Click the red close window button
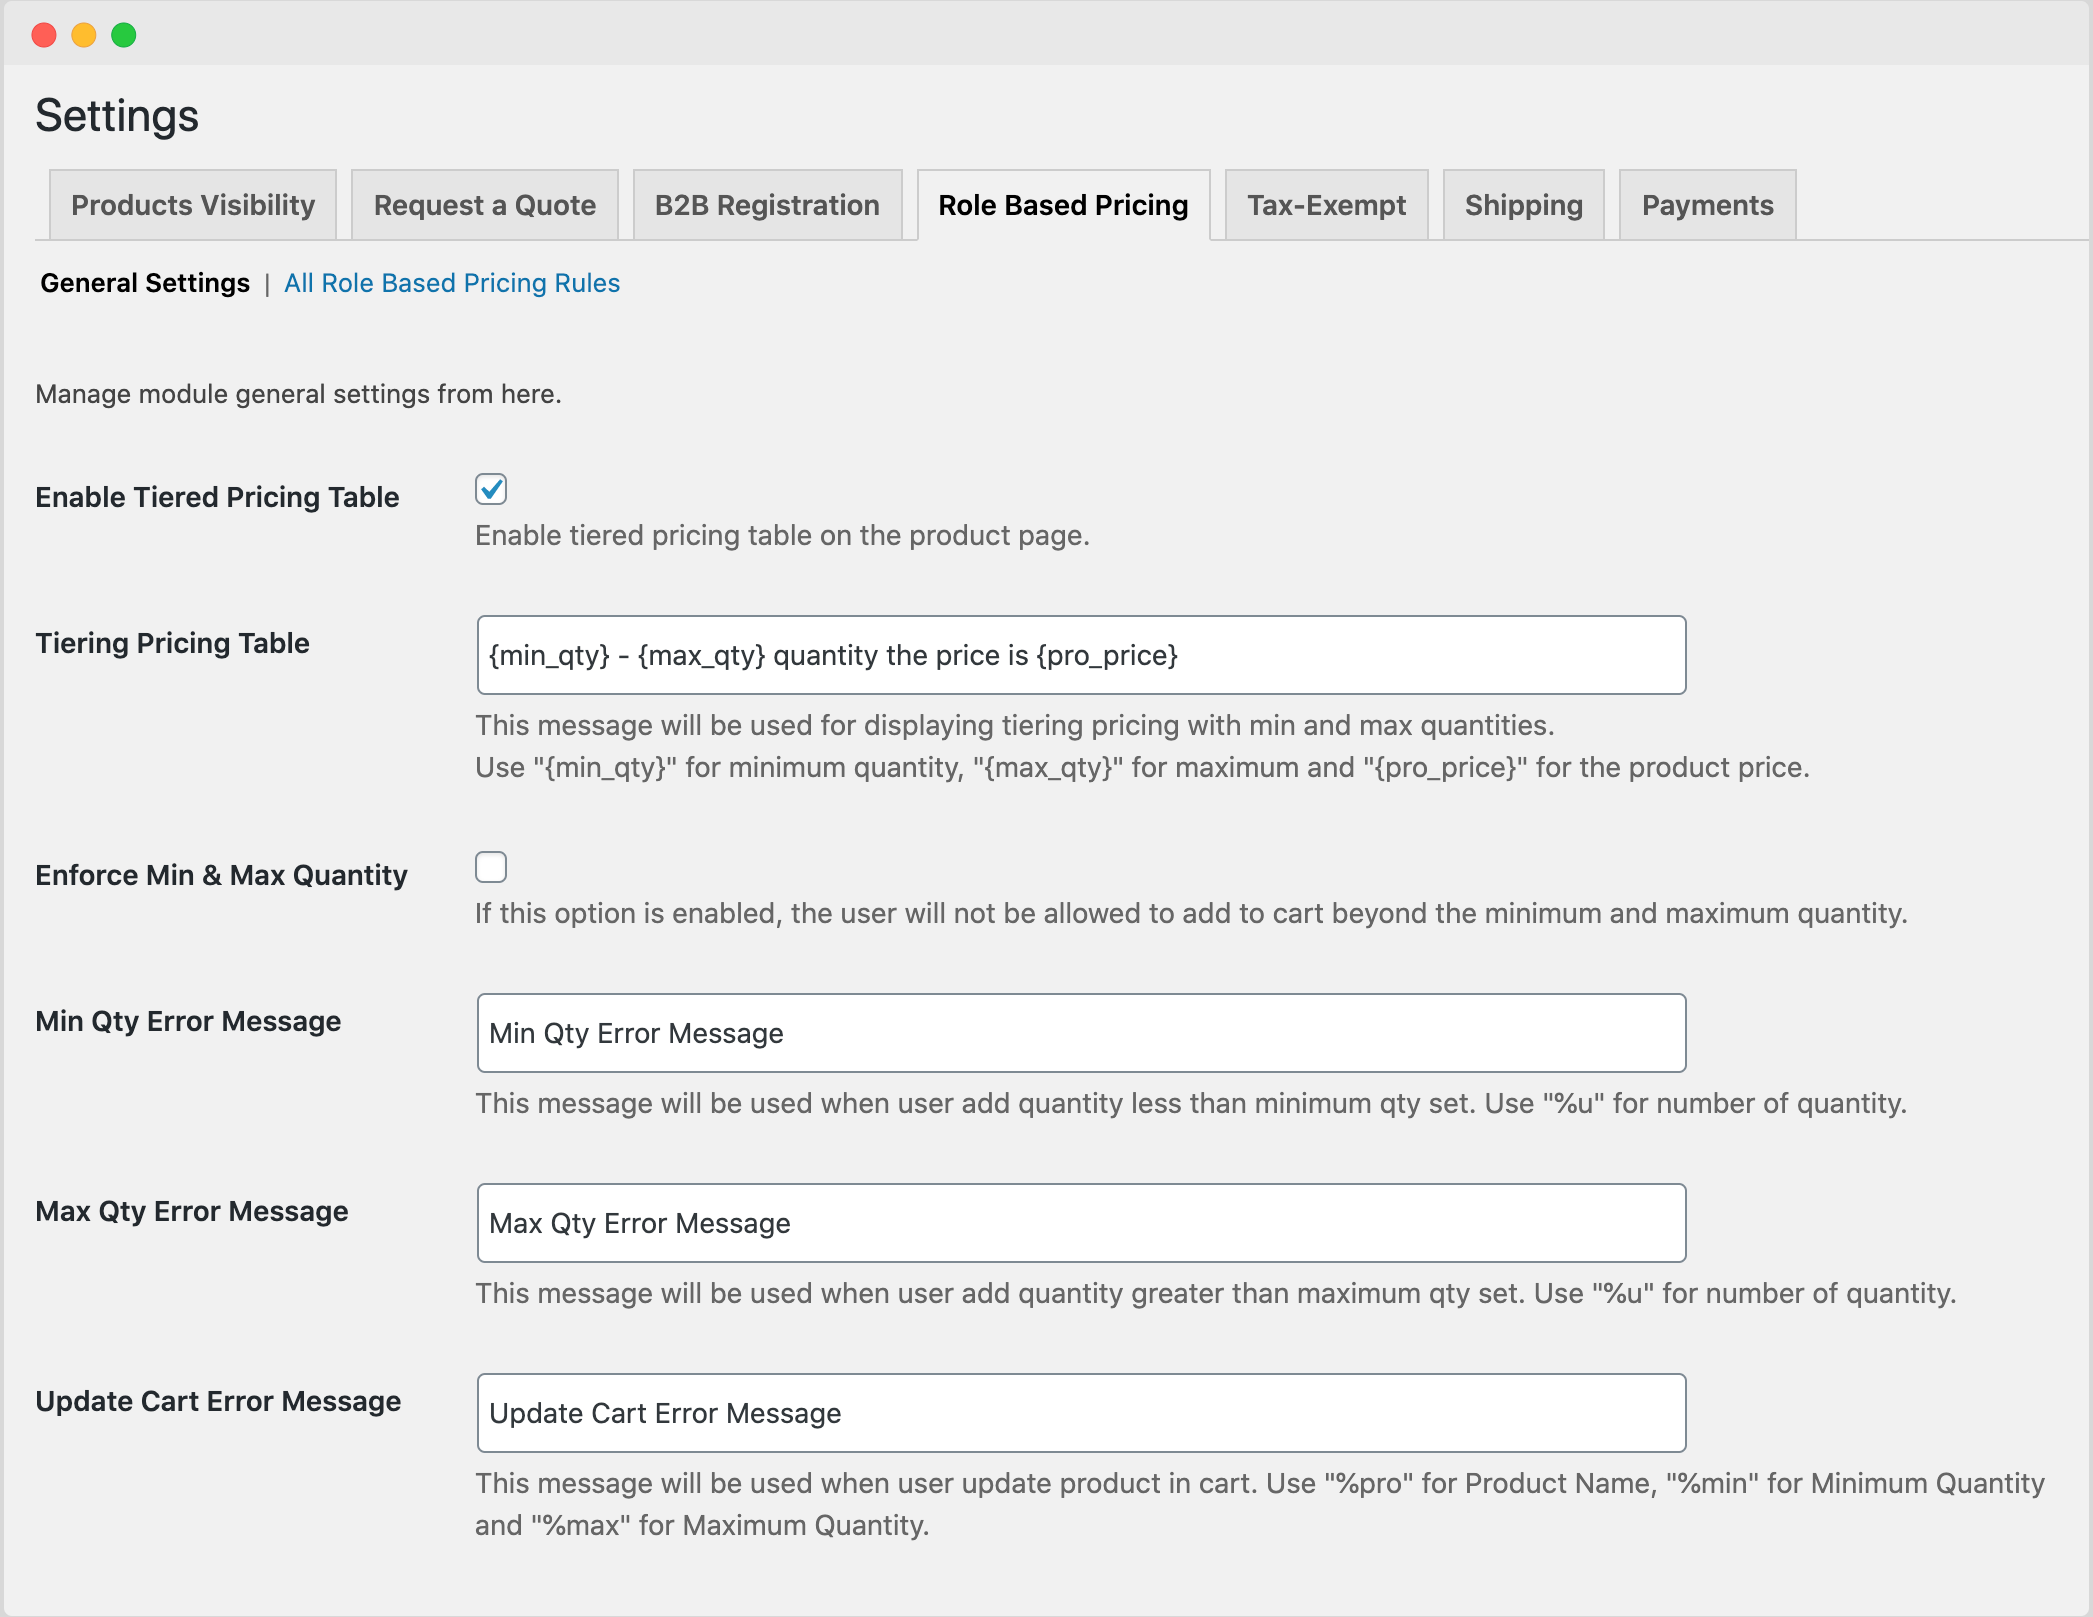 click(x=43, y=34)
